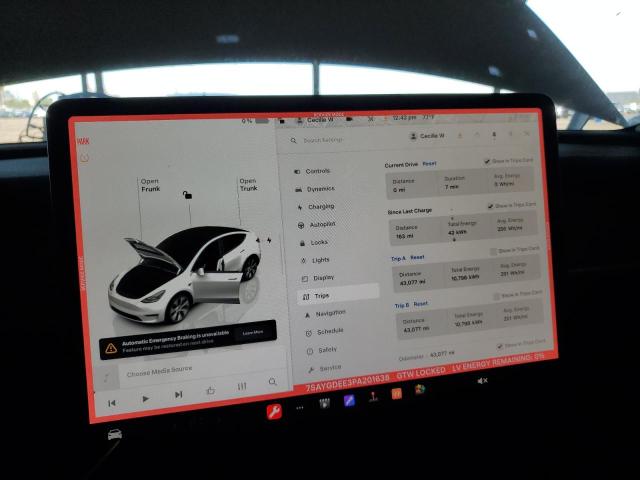
Task: Tap the thumbs-up like icon
Action: pos(210,390)
